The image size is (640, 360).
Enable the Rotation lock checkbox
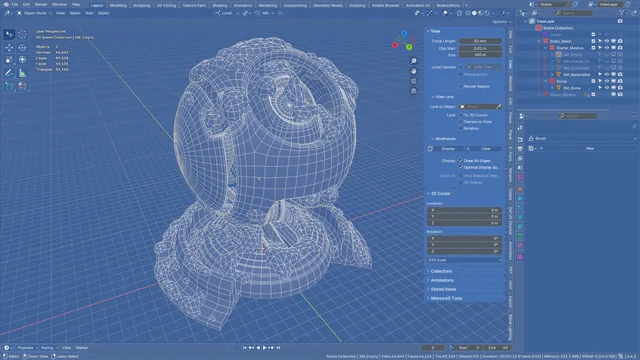(x=460, y=128)
